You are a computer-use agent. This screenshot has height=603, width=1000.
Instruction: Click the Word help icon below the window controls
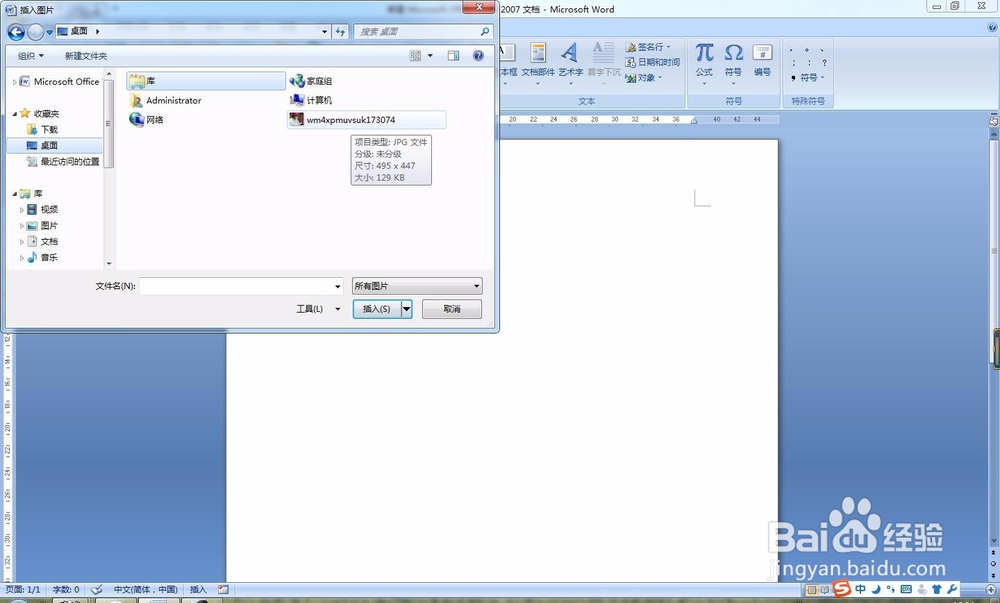click(992, 27)
